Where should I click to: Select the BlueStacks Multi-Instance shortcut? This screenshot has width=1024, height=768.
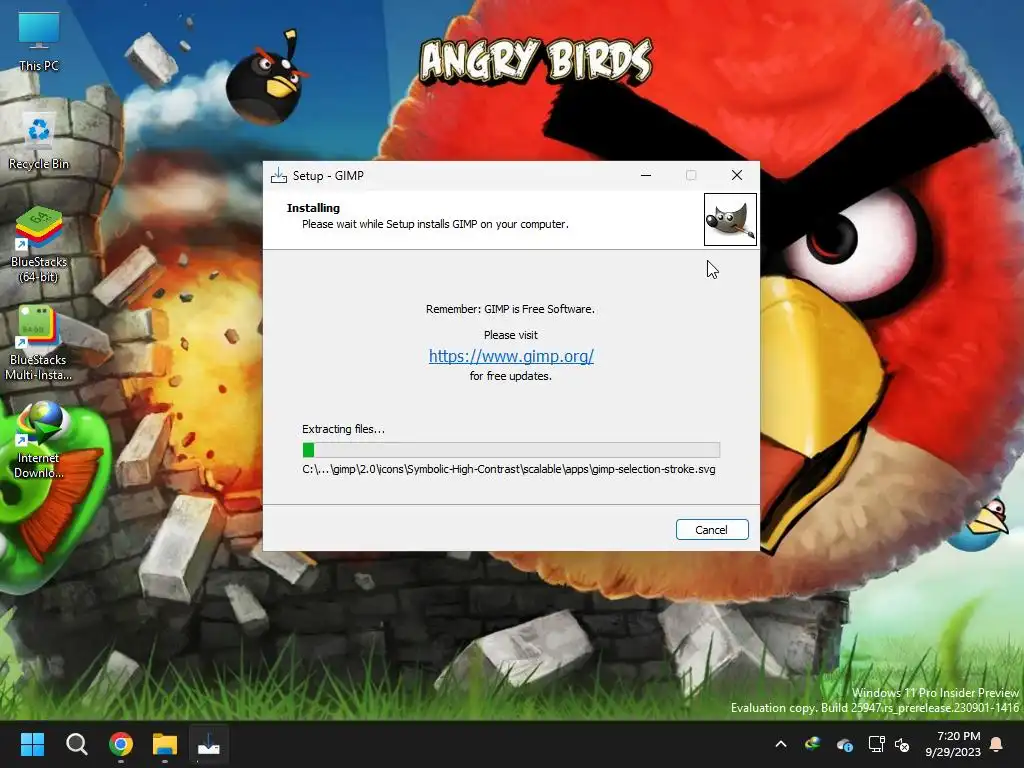tap(38, 343)
